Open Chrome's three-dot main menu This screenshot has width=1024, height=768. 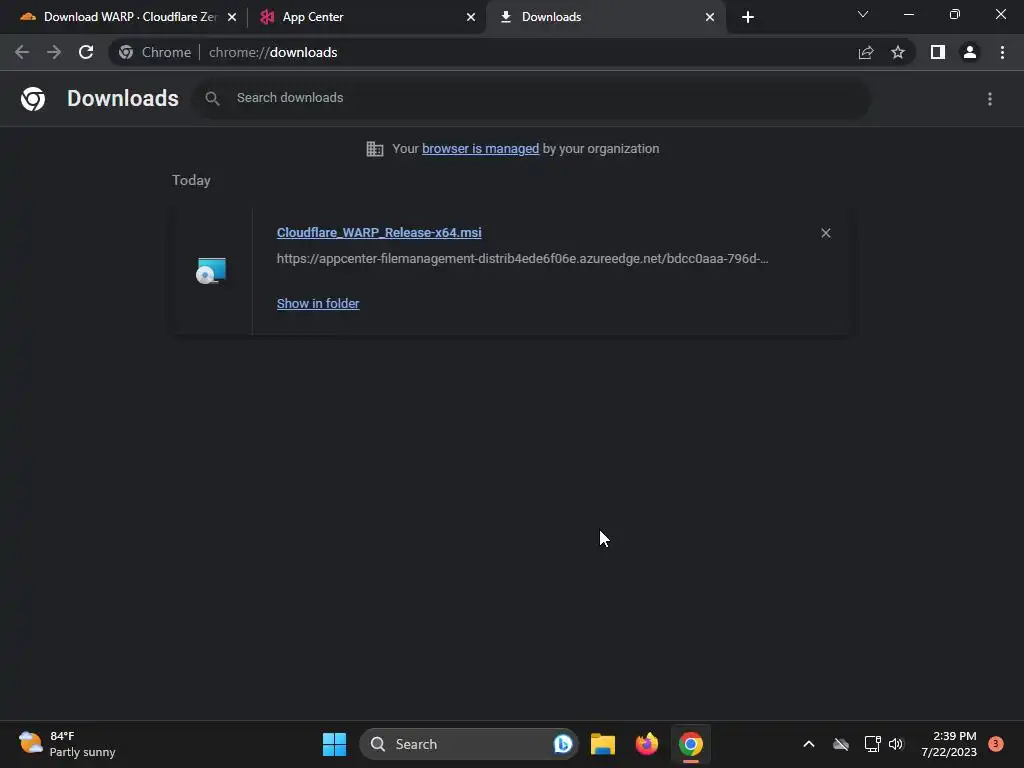tap(1002, 52)
